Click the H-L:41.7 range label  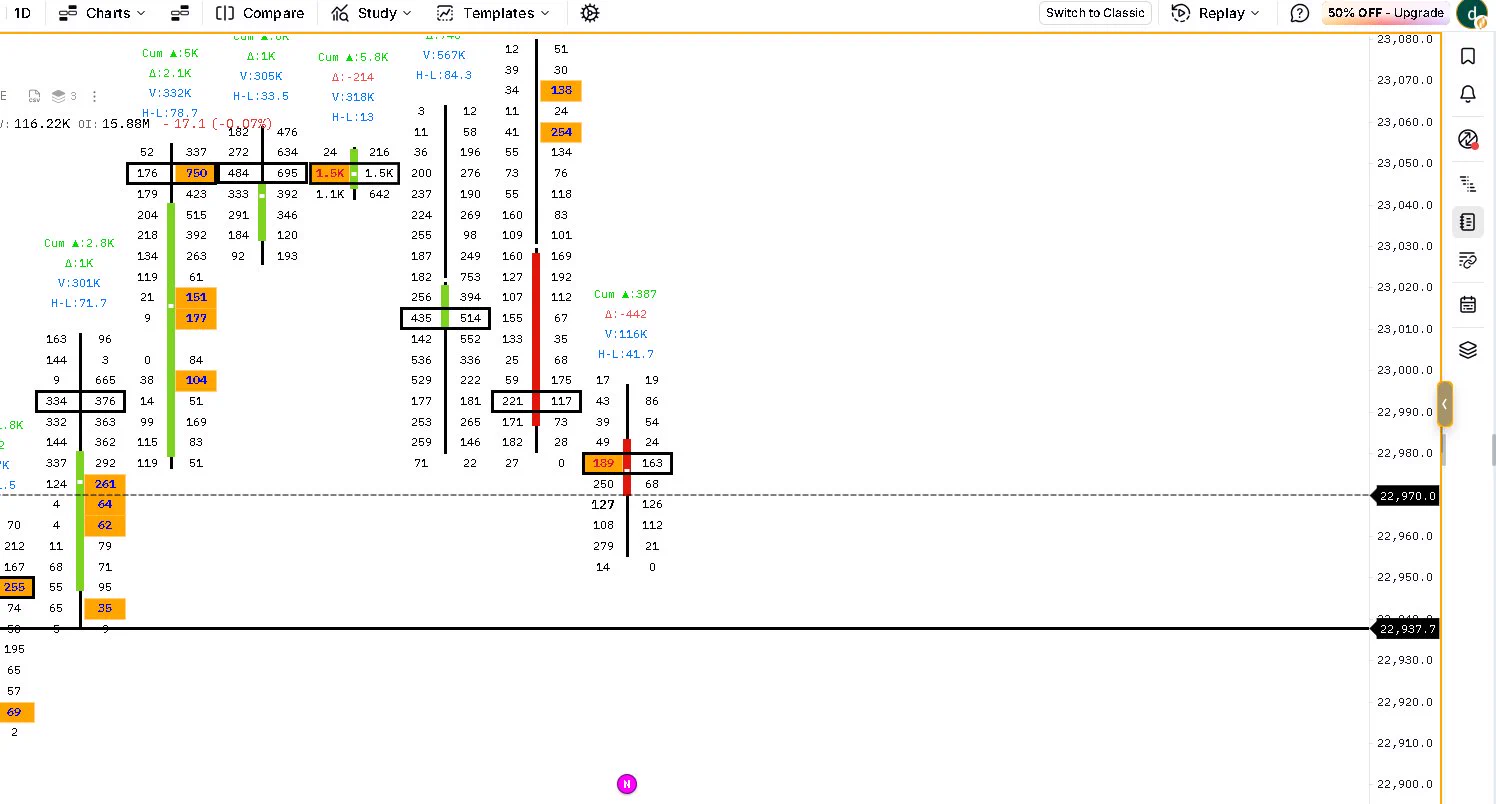tap(626, 354)
